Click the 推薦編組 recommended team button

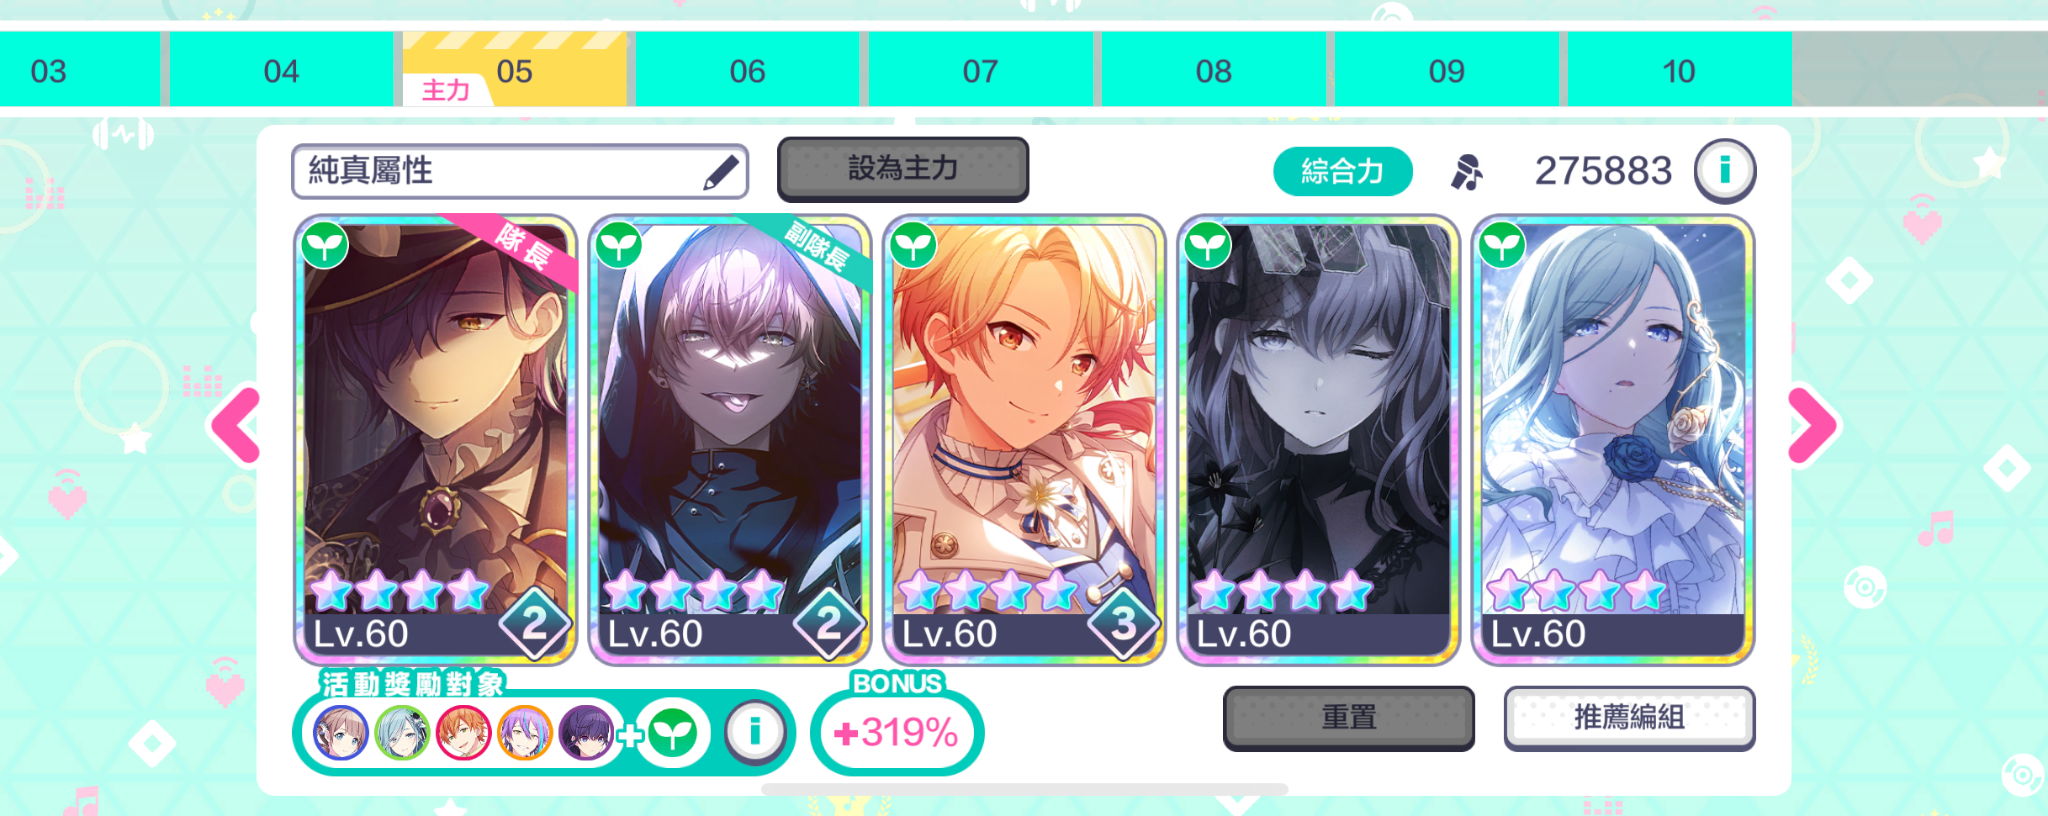(x=1629, y=717)
